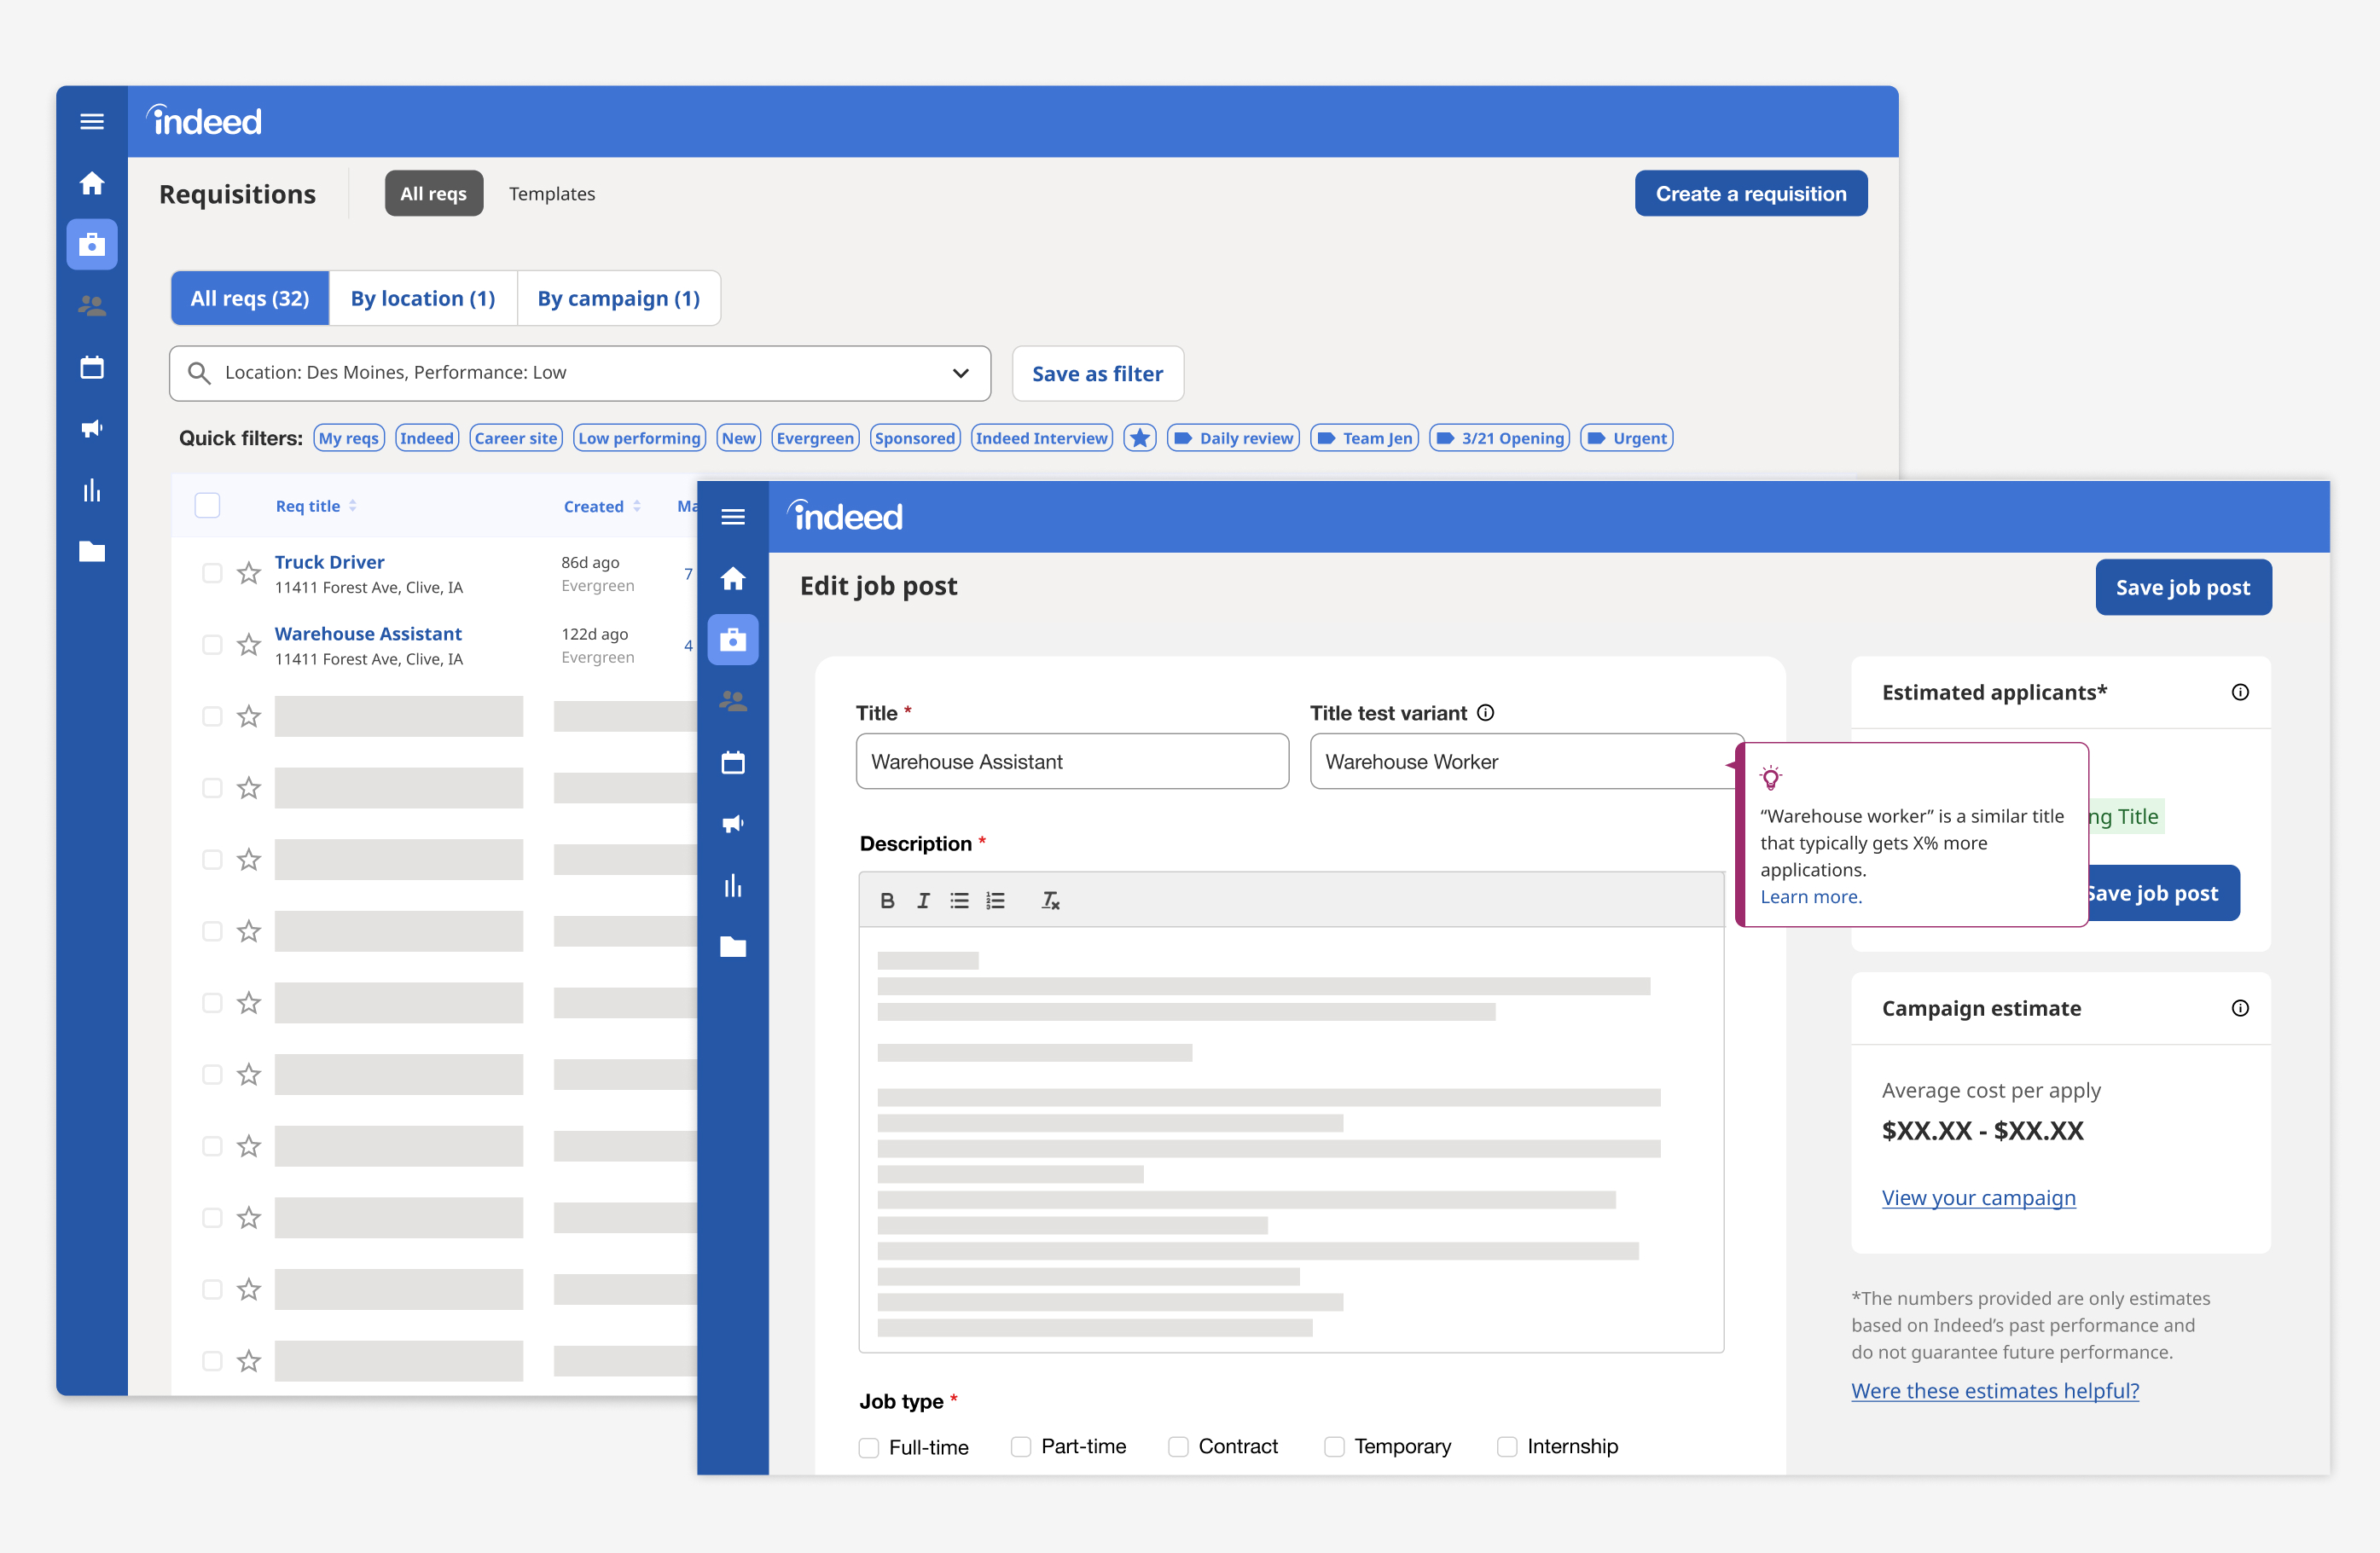
Task: Apply italic formatting in Description editor
Action: tap(923, 900)
